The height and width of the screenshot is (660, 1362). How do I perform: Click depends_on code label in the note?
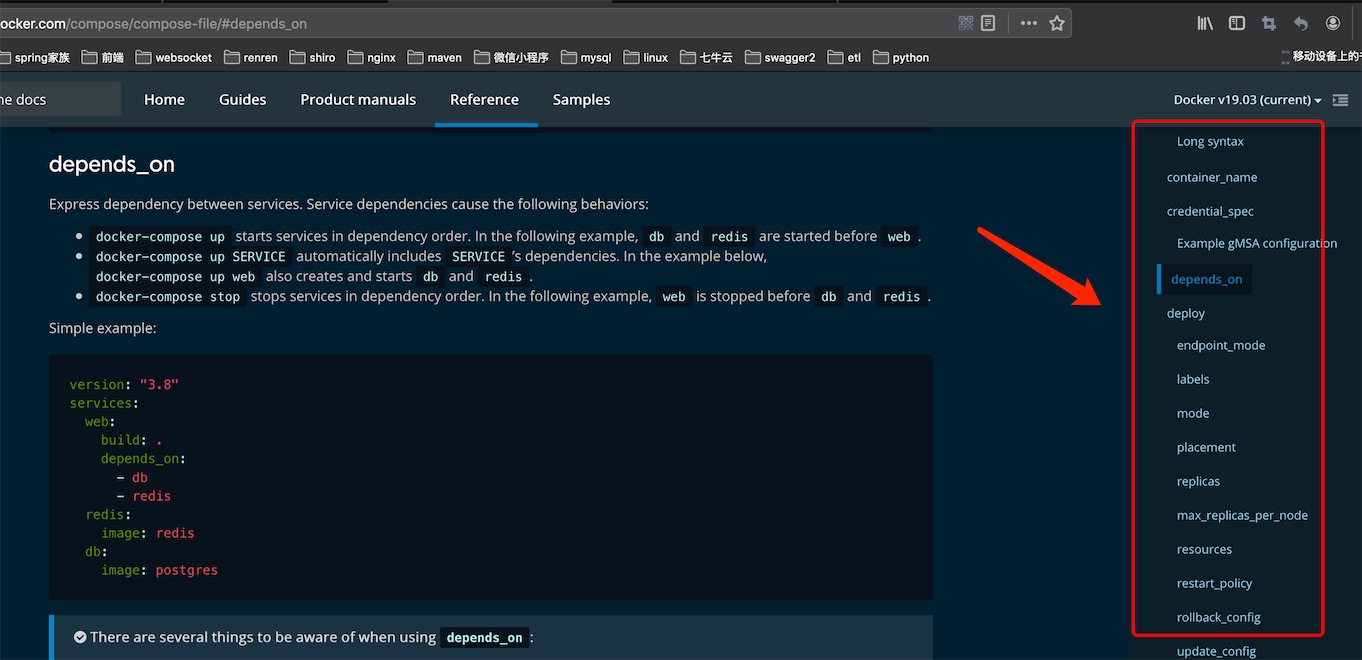(x=484, y=638)
